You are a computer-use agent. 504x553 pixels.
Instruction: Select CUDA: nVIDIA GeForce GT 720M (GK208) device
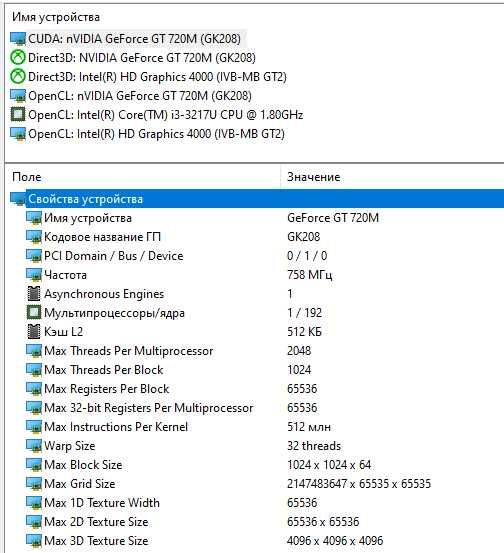[134, 39]
